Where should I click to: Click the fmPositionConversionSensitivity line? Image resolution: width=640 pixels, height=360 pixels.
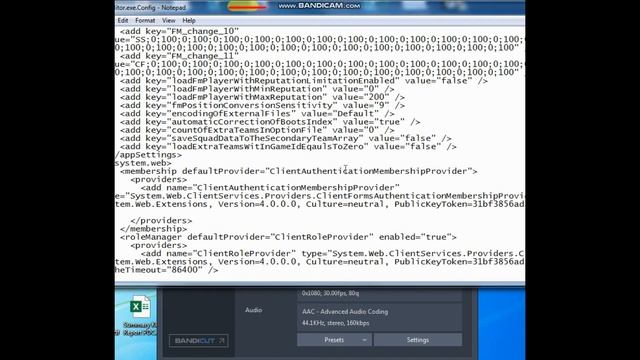(x=262, y=105)
